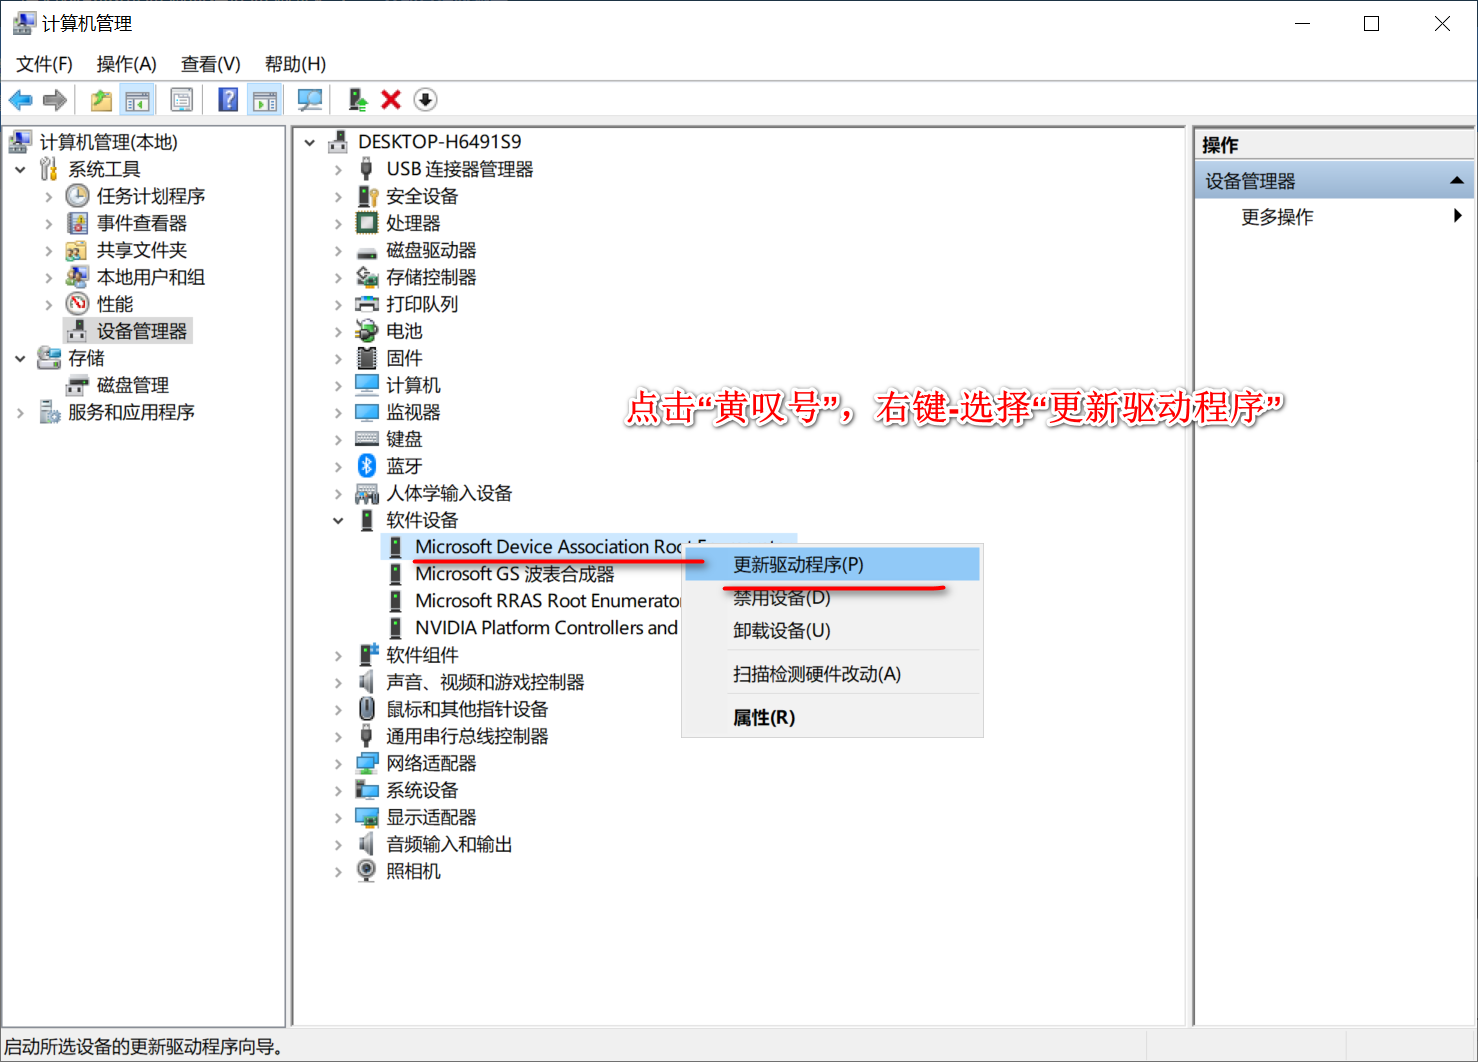Open the 操作(A) menu
This screenshot has width=1478, height=1062.
pos(126,64)
